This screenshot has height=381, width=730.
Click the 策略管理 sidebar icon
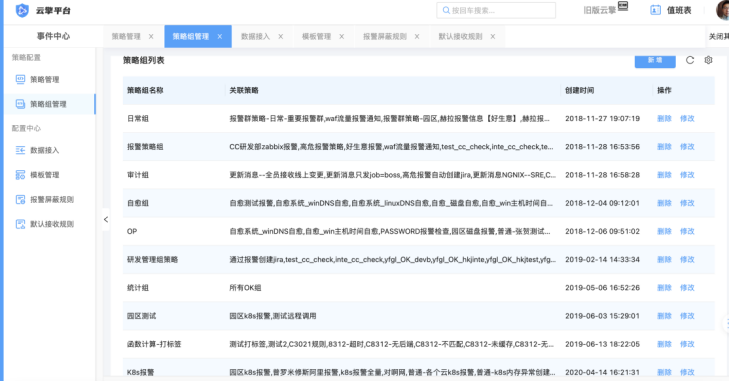click(x=20, y=79)
